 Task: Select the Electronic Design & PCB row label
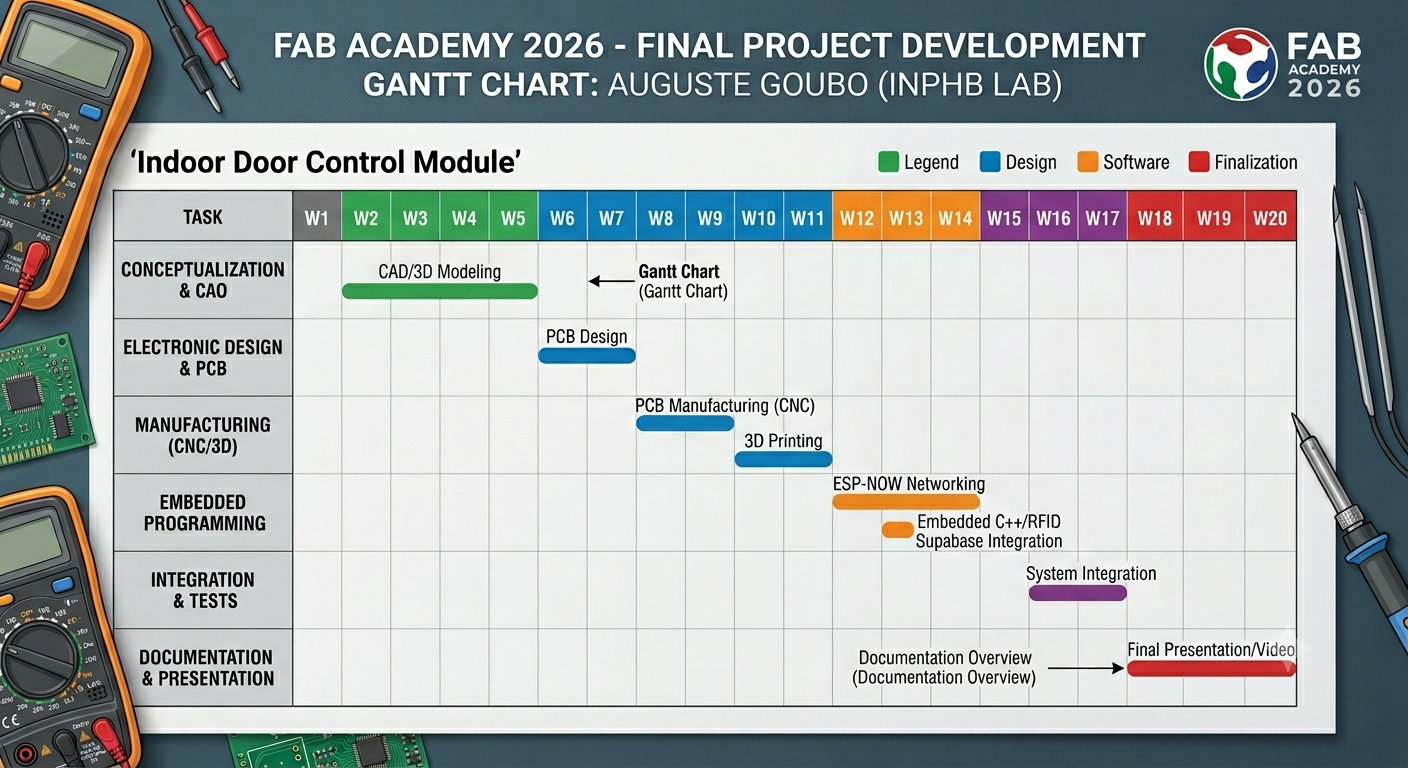pos(203,358)
